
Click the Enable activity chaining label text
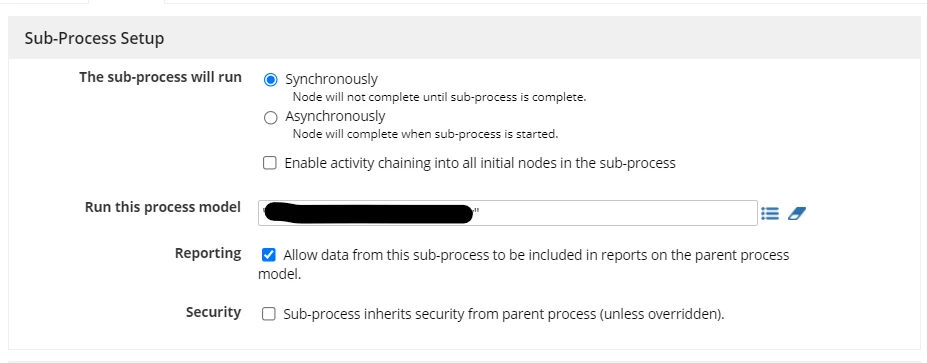480,163
